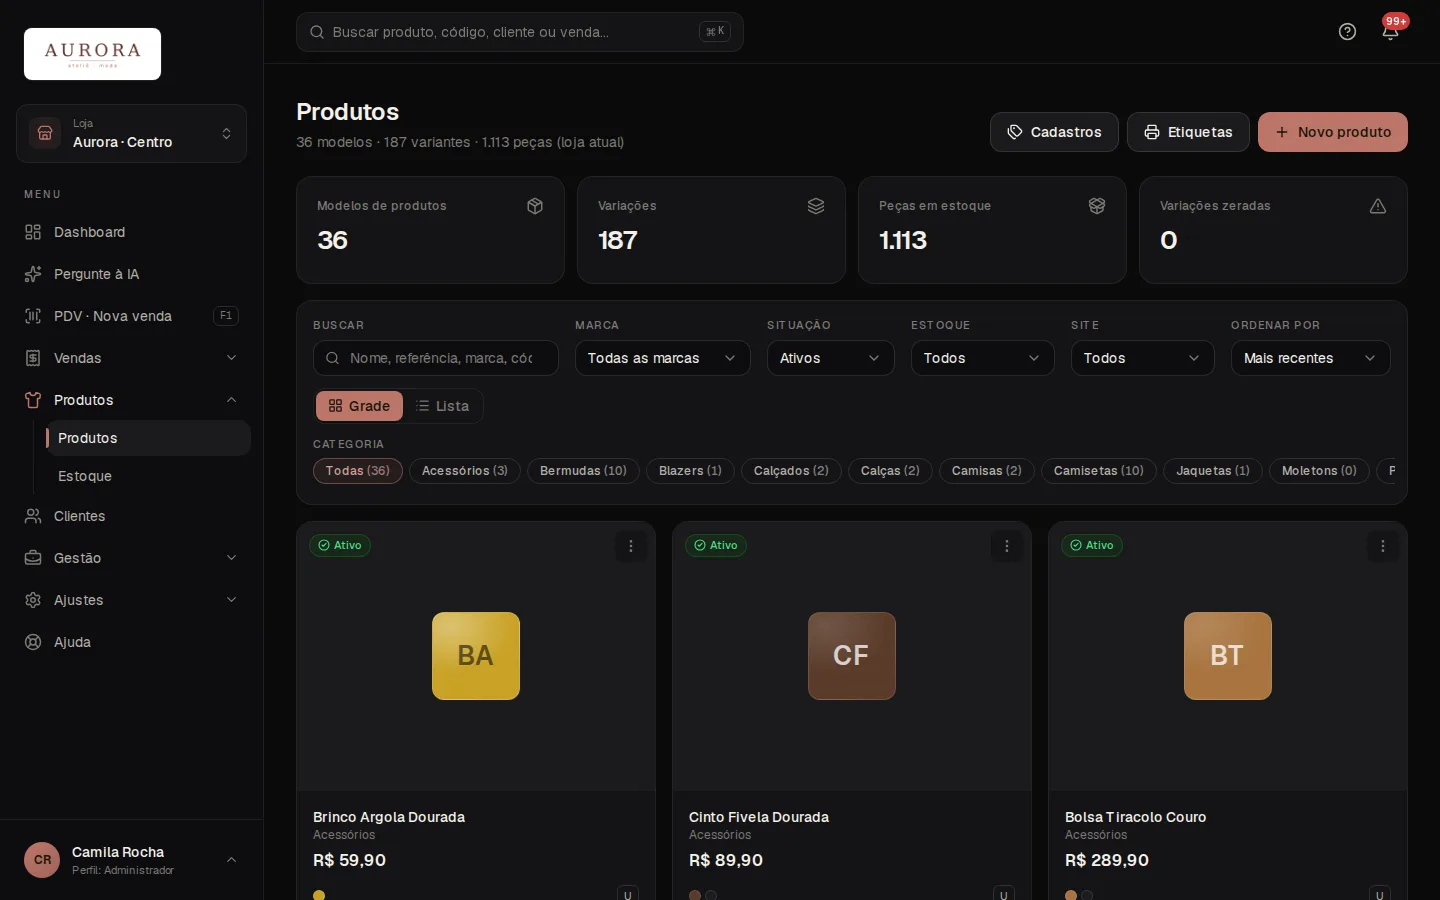This screenshot has height=900, width=1440.
Task: Filter by Bermudas (10) category
Action: click(x=583, y=471)
